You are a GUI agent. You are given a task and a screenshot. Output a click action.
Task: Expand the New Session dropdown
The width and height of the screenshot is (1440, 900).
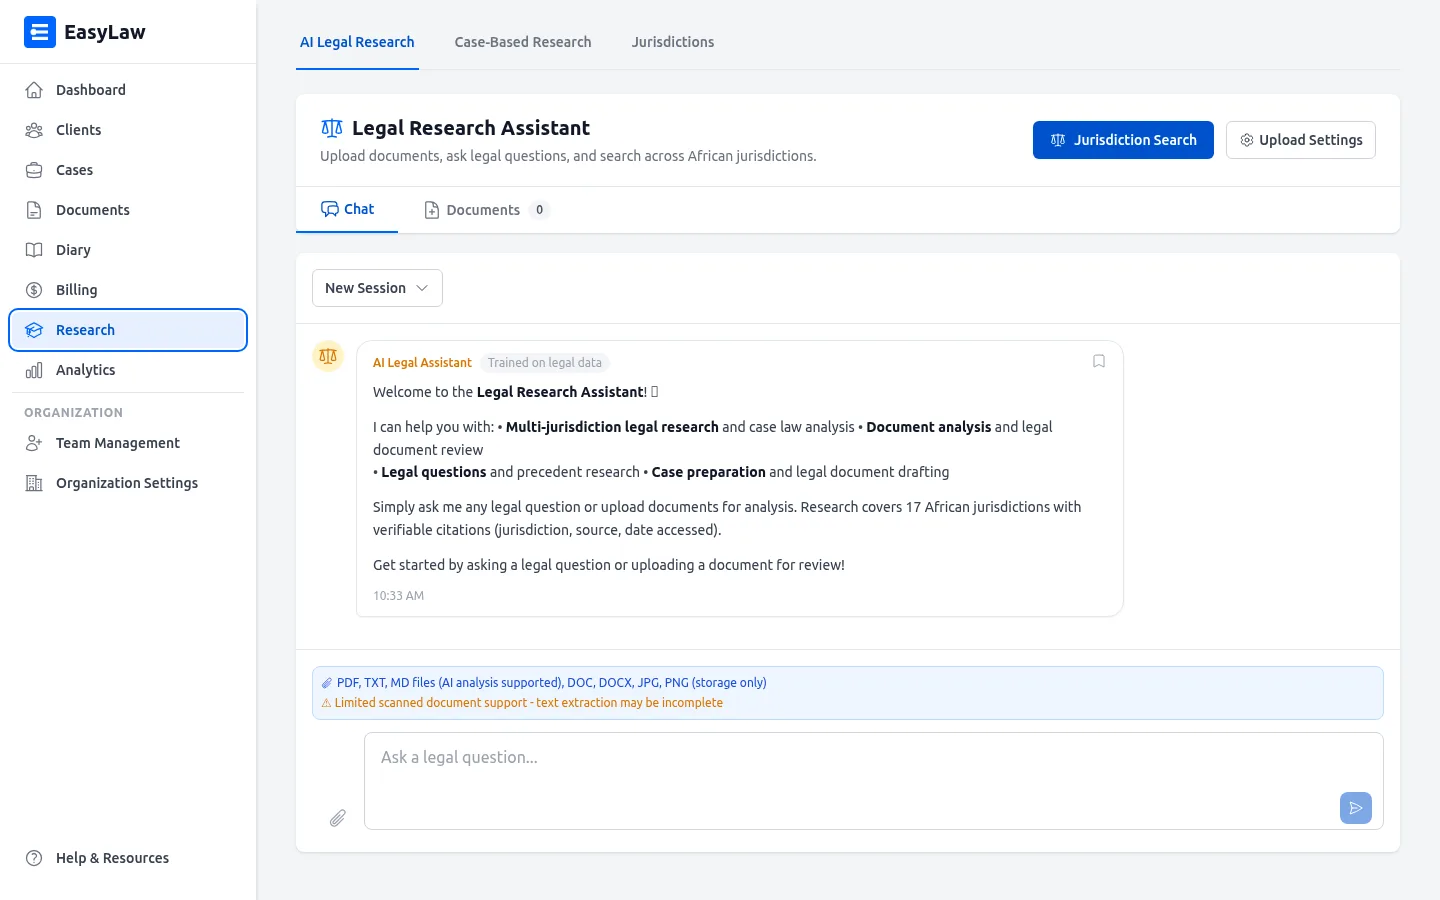coord(377,288)
